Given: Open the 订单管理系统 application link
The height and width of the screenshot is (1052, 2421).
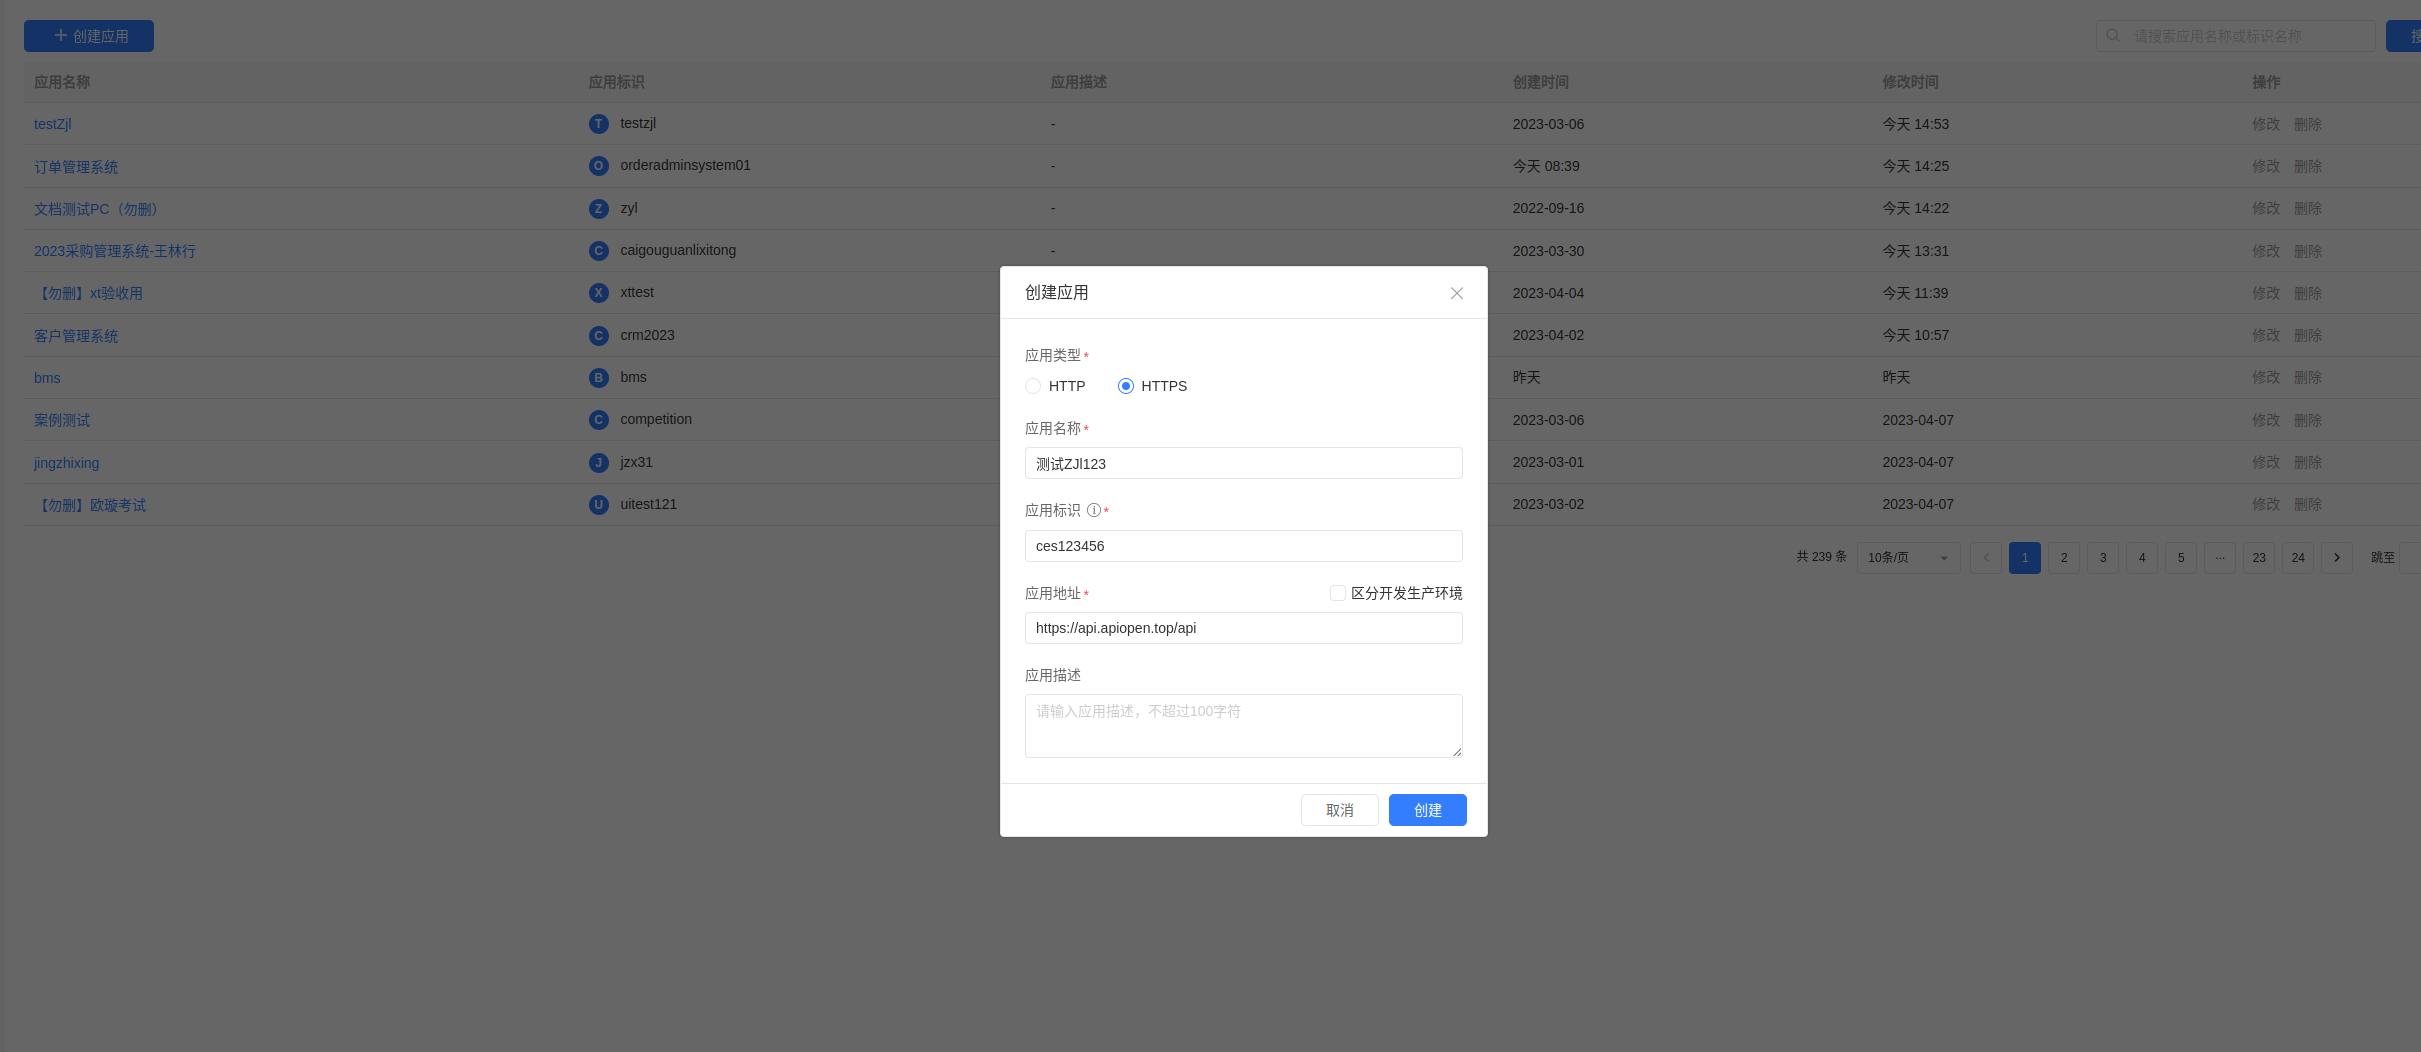Looking at the screenshot, I should (x=76, y=167).
